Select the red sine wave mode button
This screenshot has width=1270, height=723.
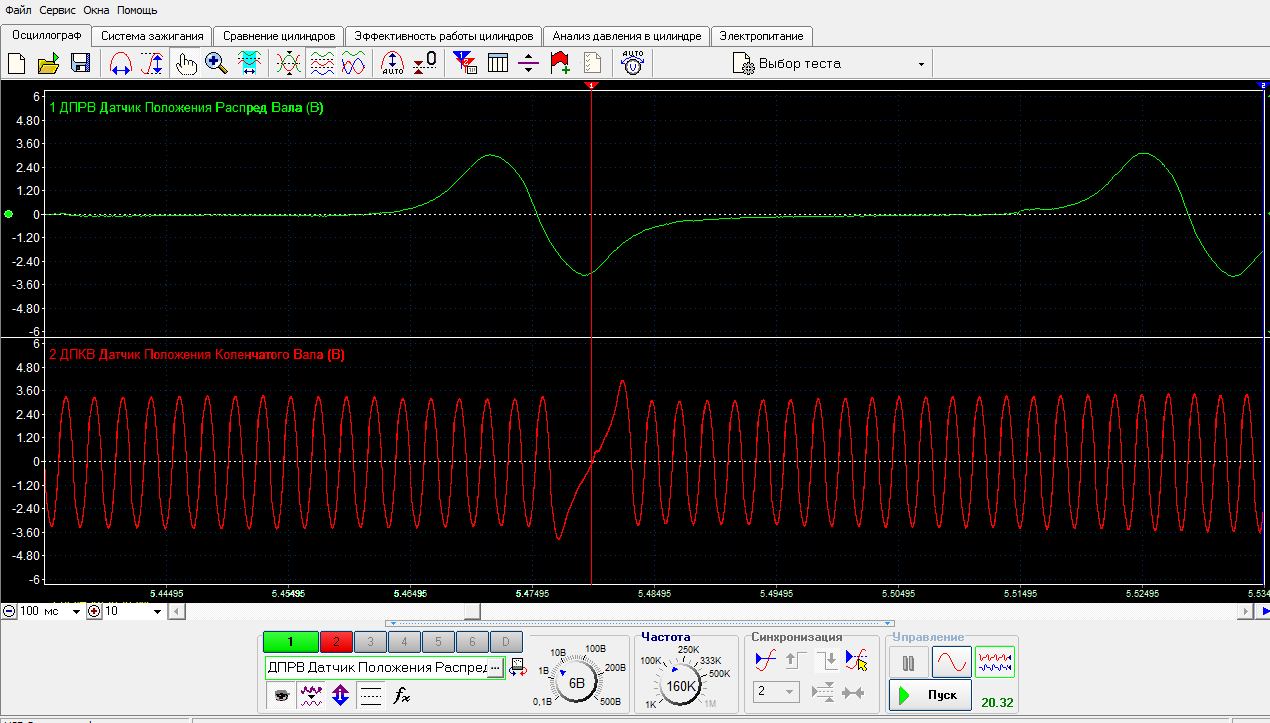coord(951,662)
